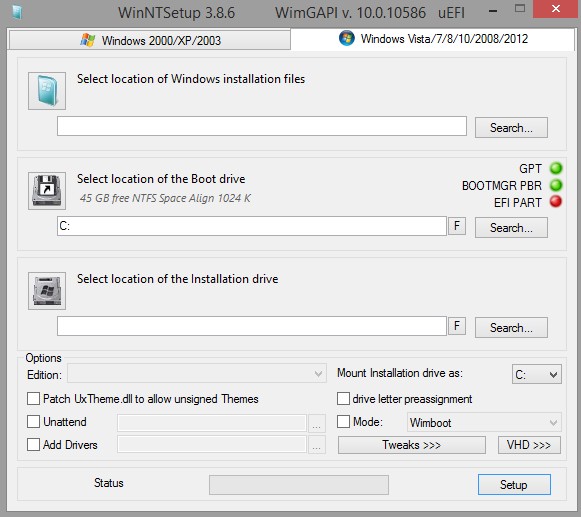581x517 pixels.
Task: Open the Mount Installation drive letter dropdown
Action: pyautogui.click(x=537, y=374)
